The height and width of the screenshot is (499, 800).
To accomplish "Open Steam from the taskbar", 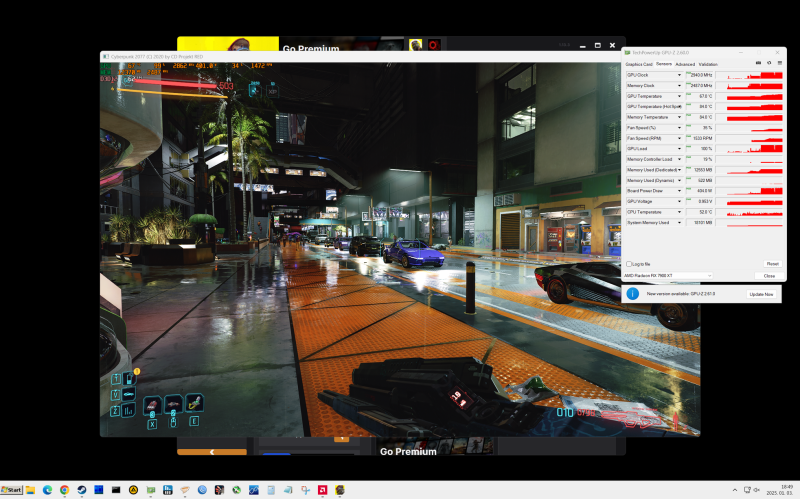I will pyautogui.click(x=82, y=490).
